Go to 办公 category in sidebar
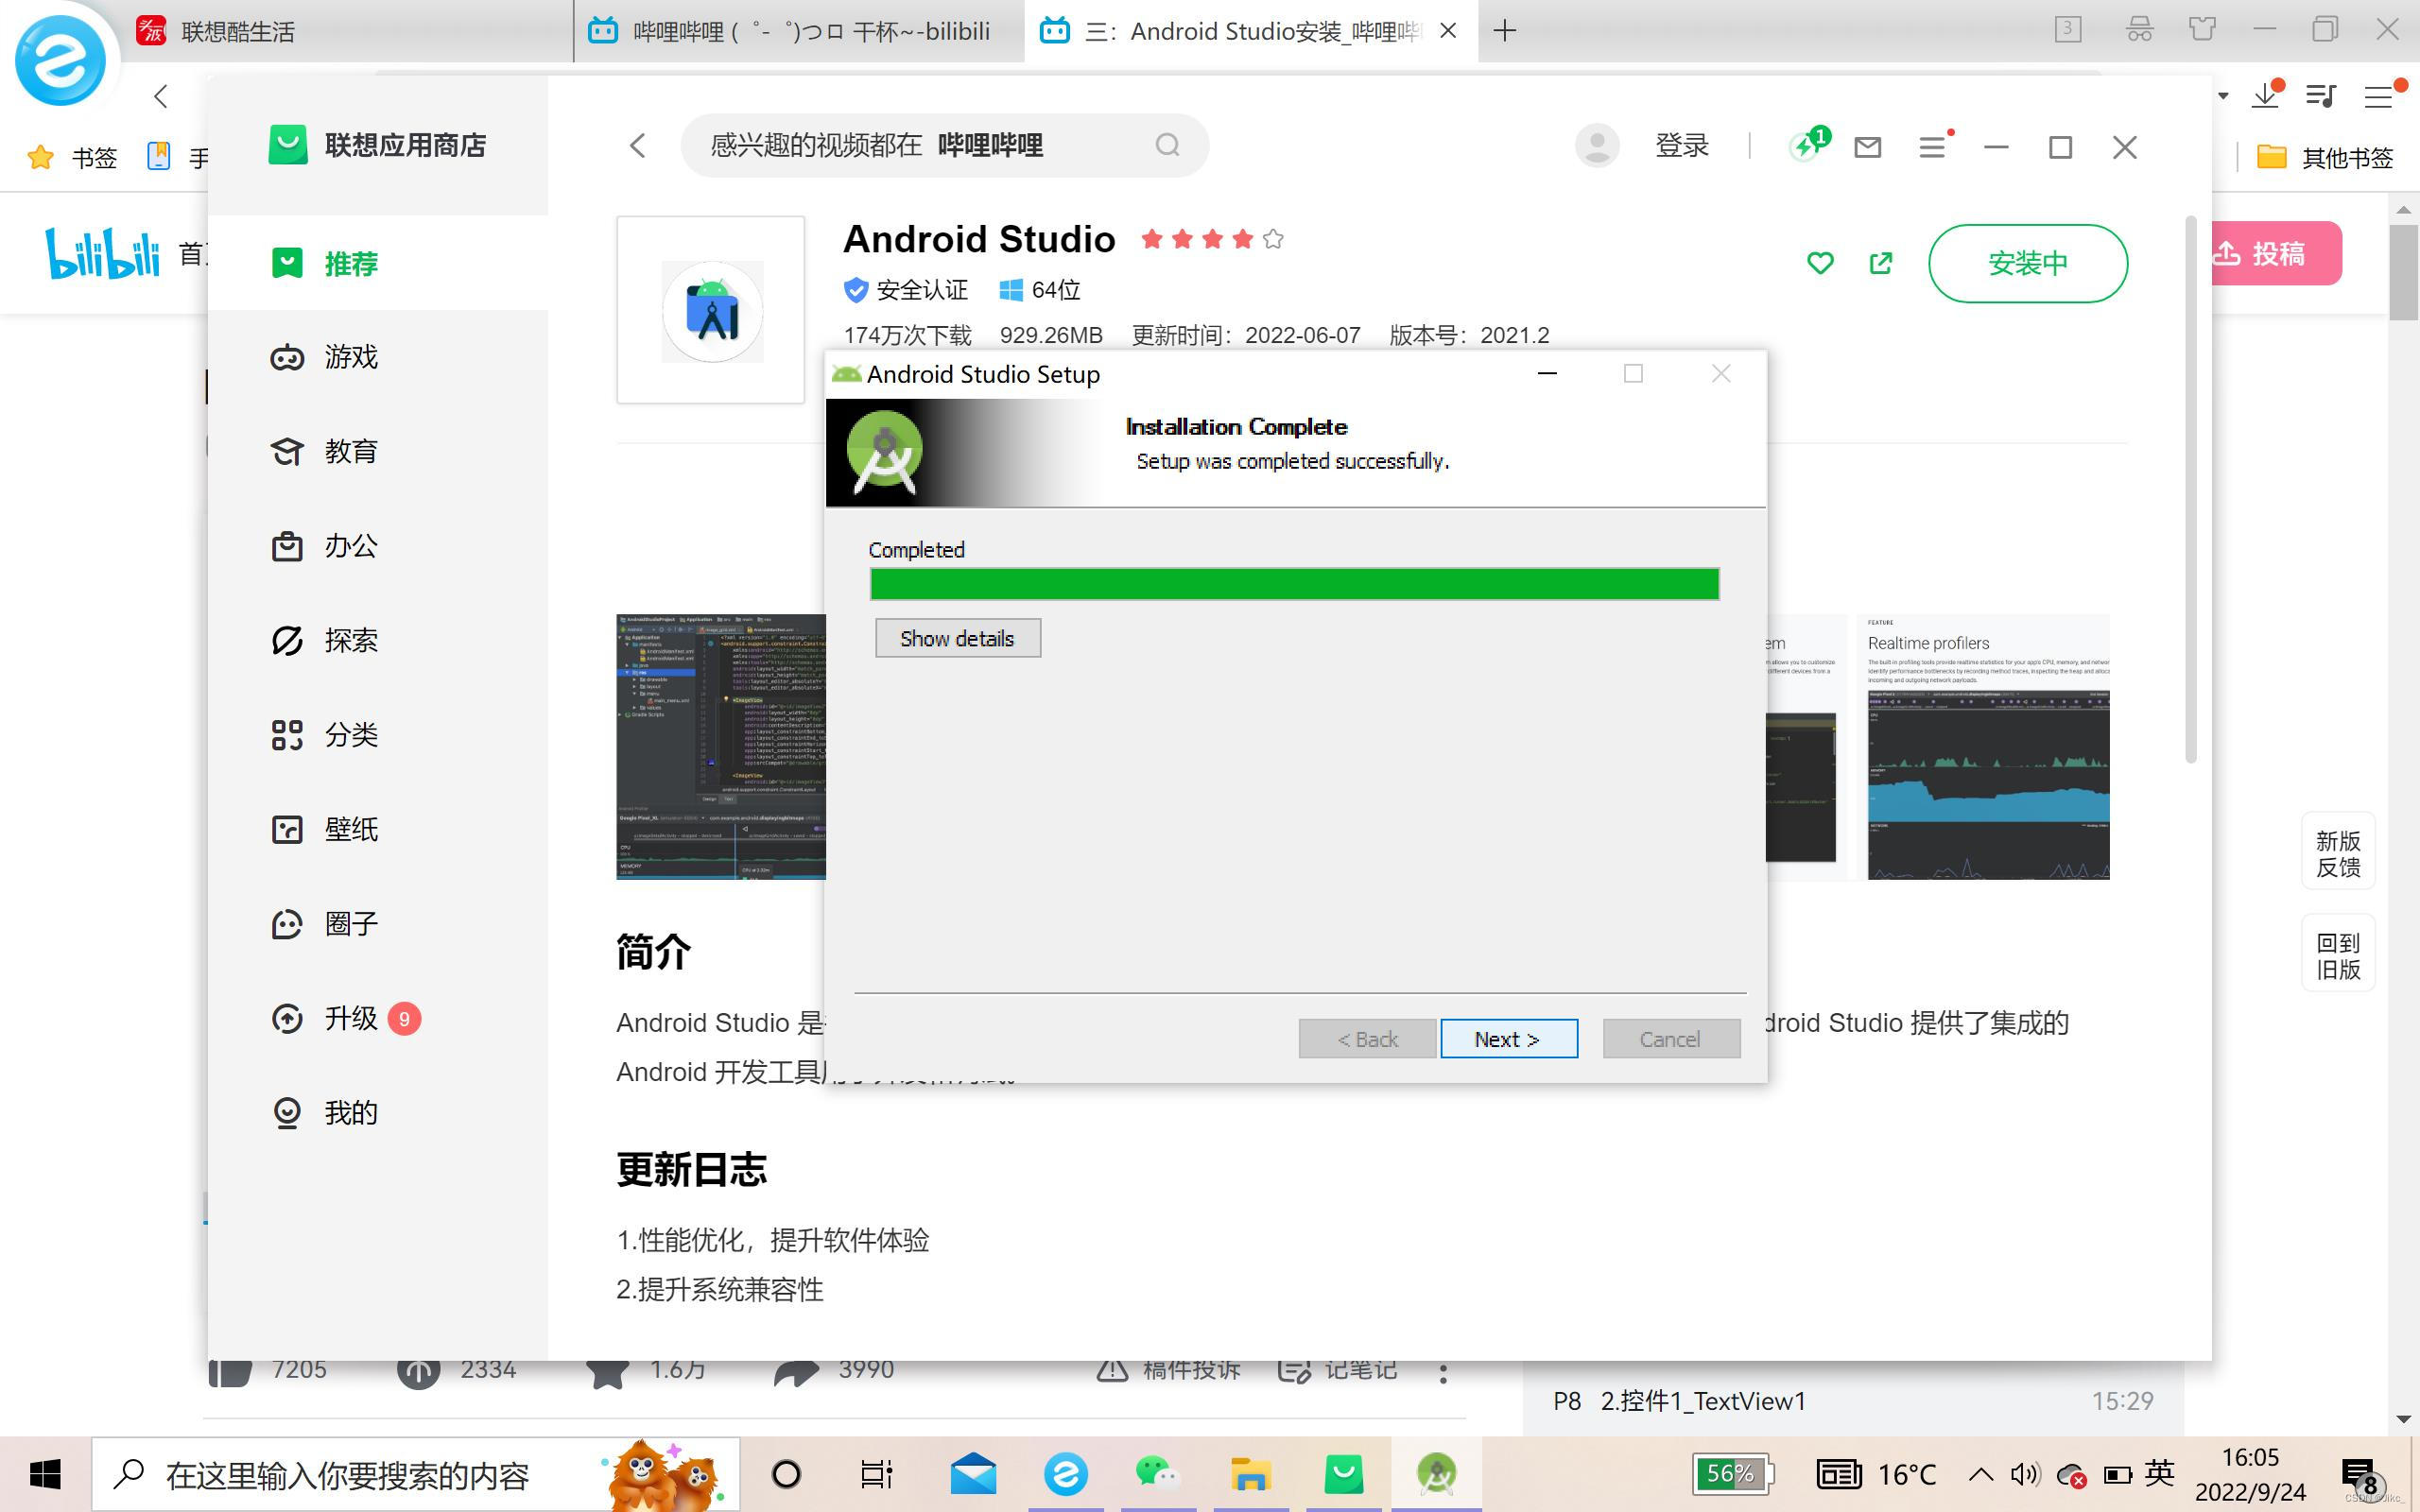The image size is (2420, 1512). [x=378, y=546]
